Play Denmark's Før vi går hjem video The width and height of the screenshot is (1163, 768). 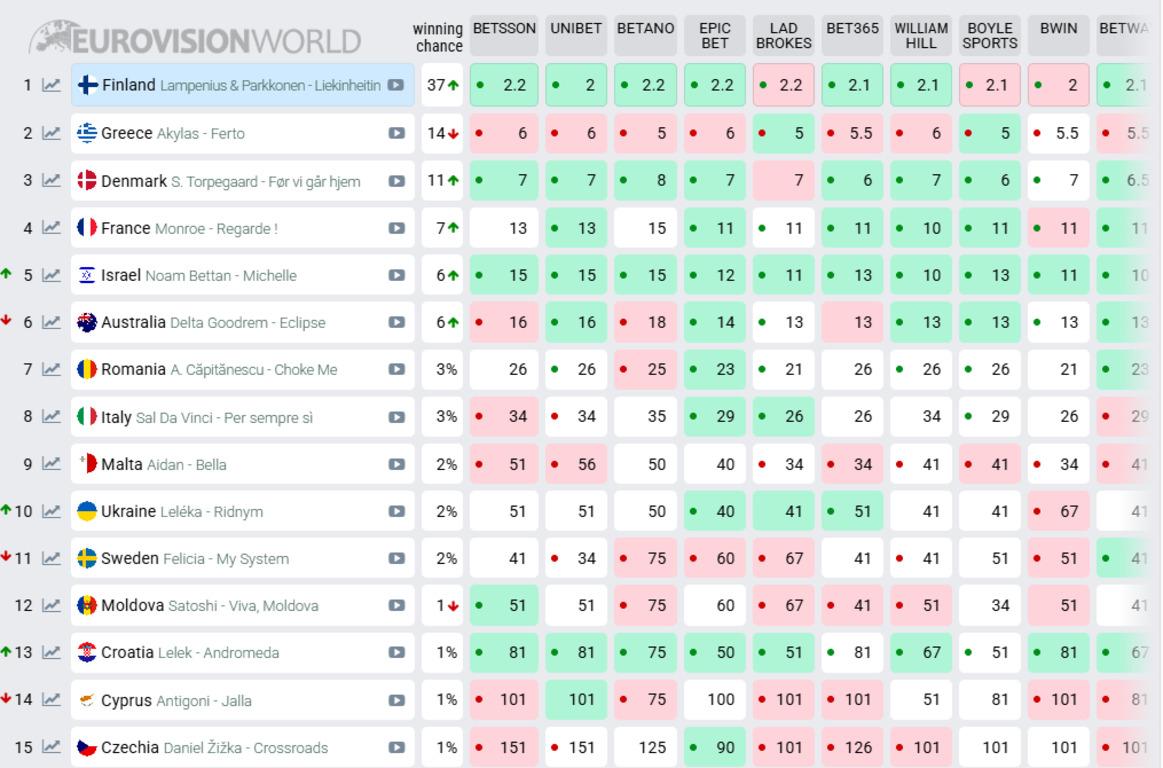396,181
